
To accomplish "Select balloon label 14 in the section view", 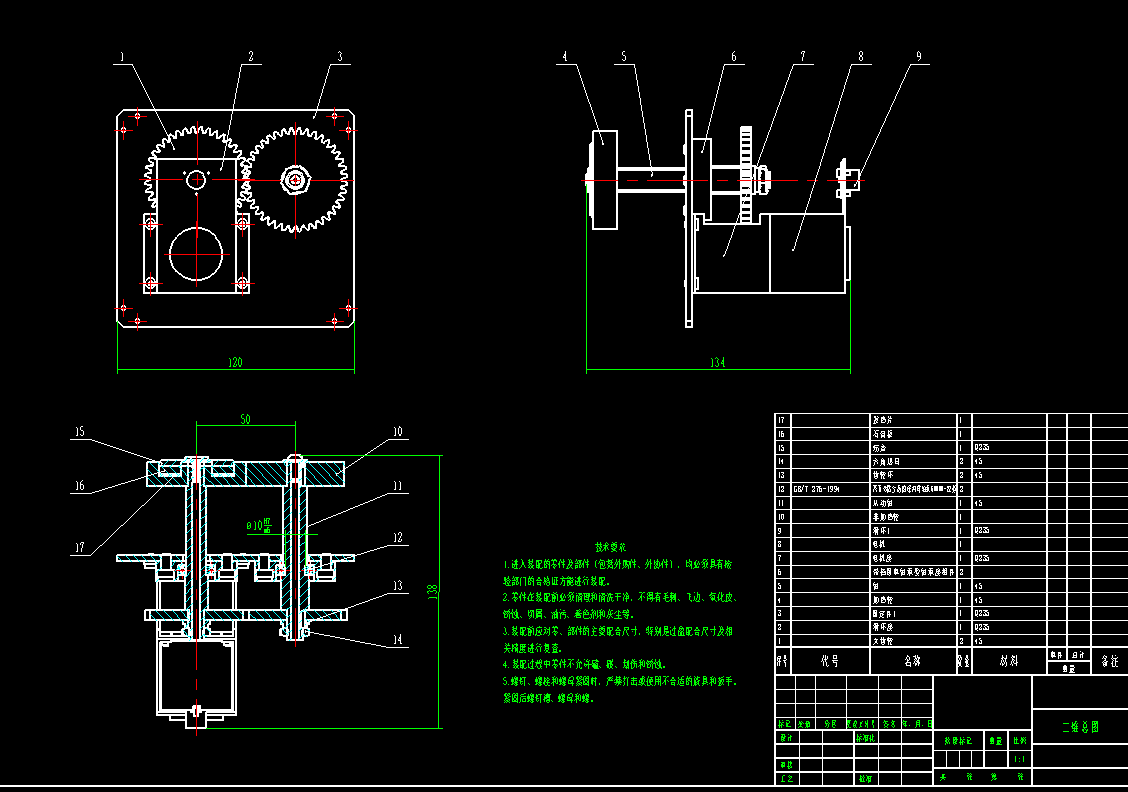I will [397, 639].
